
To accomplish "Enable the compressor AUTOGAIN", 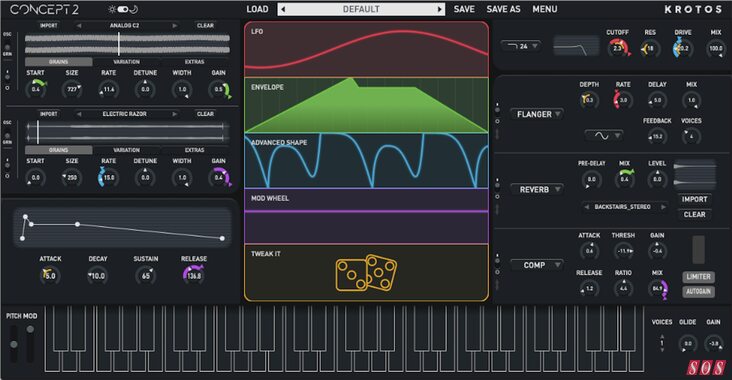I will (698, 291).
